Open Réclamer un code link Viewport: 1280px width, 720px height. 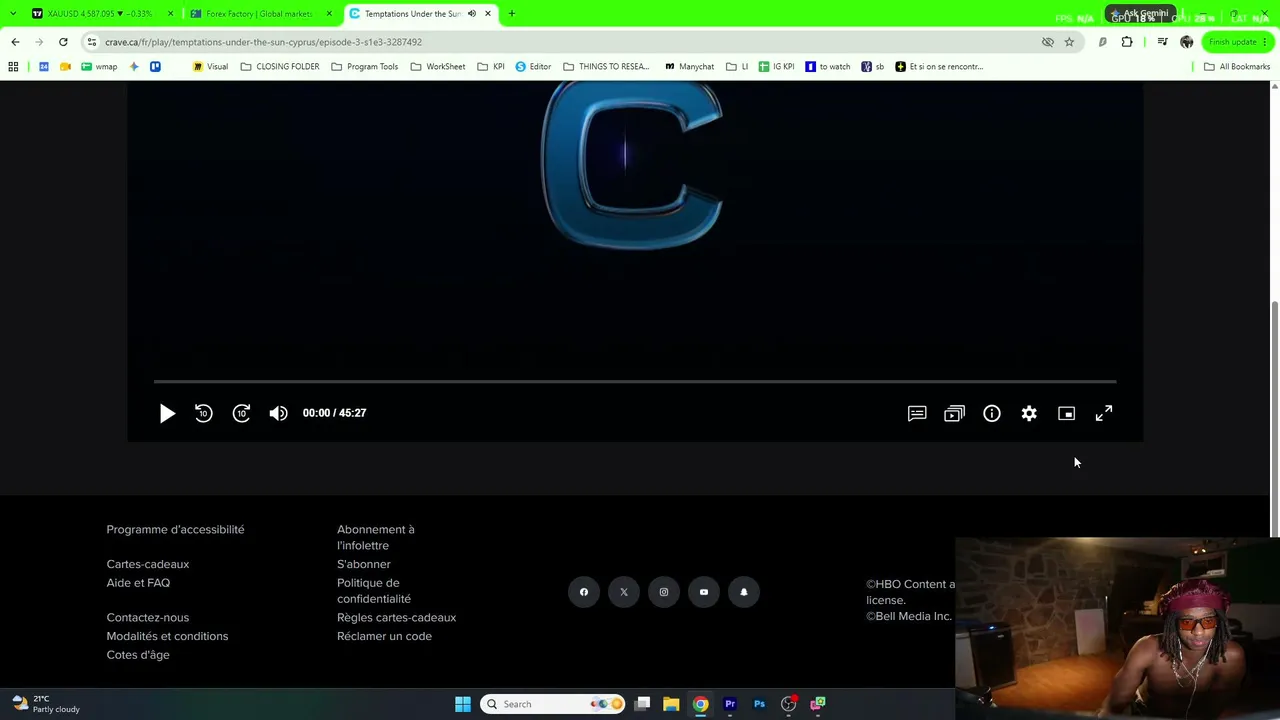pyautogui.click(x=384, y=636)
